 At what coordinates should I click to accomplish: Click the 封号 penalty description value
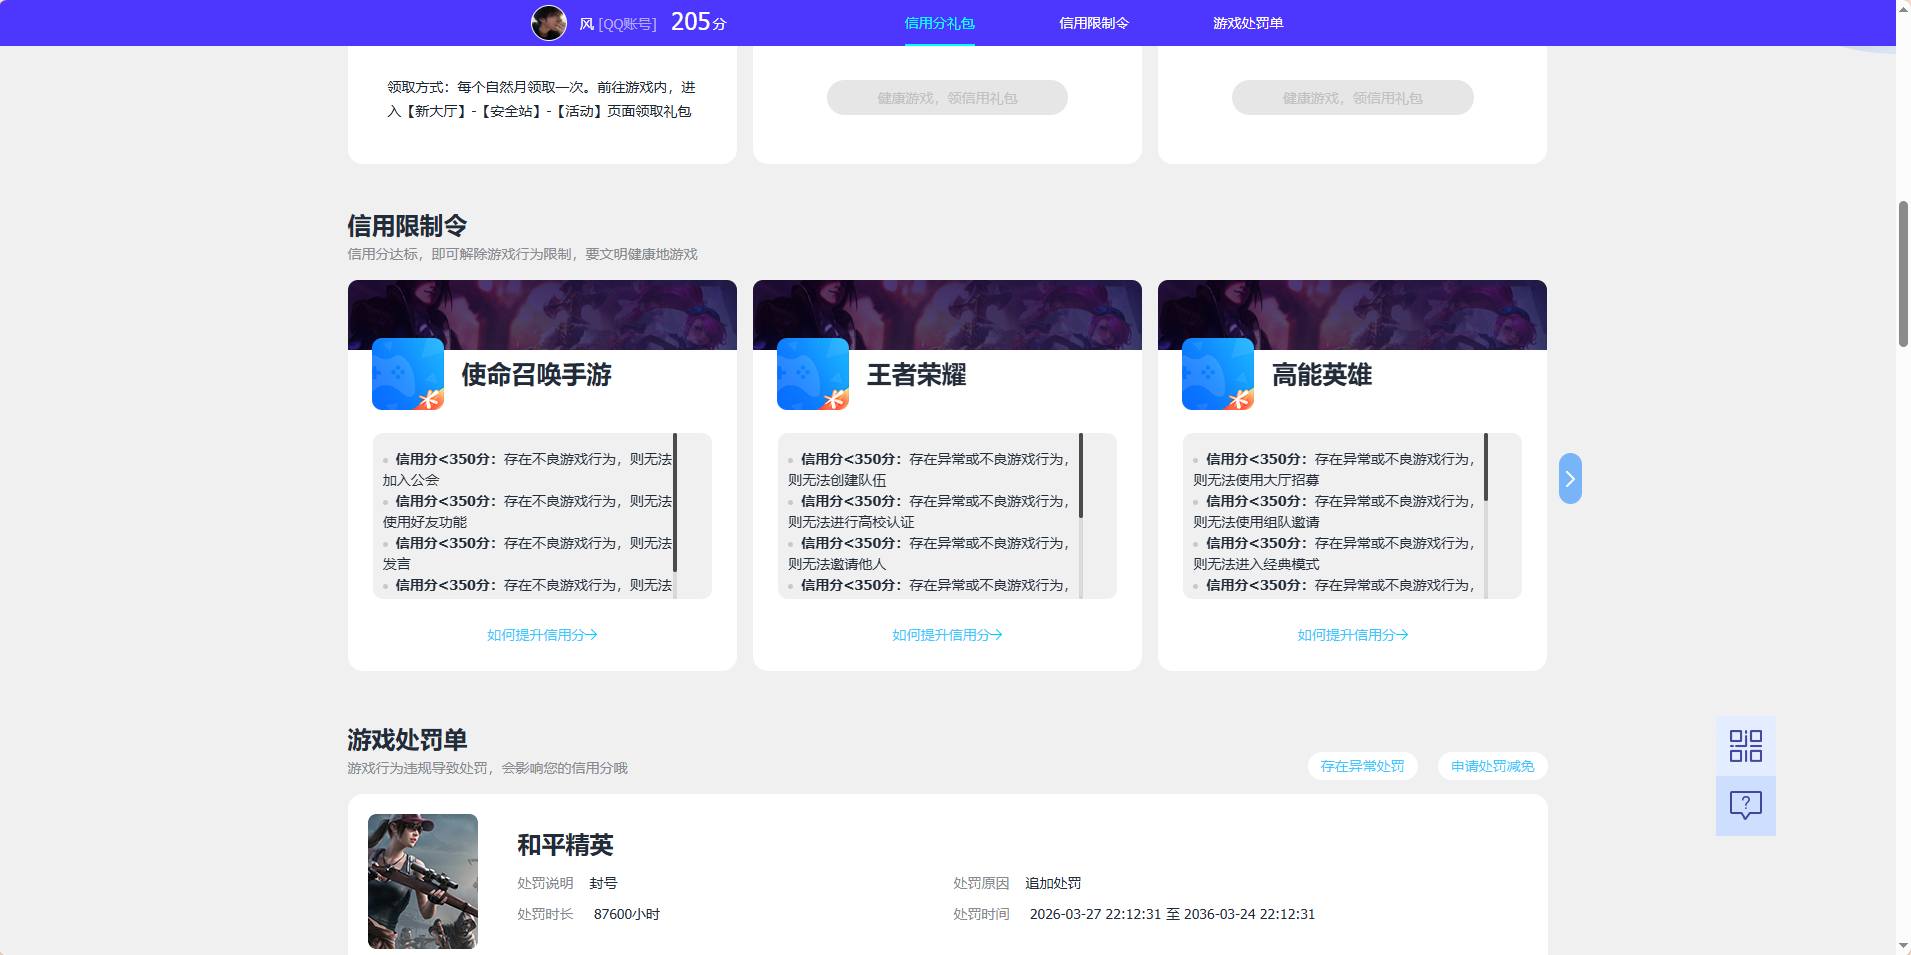click(603, 883)
